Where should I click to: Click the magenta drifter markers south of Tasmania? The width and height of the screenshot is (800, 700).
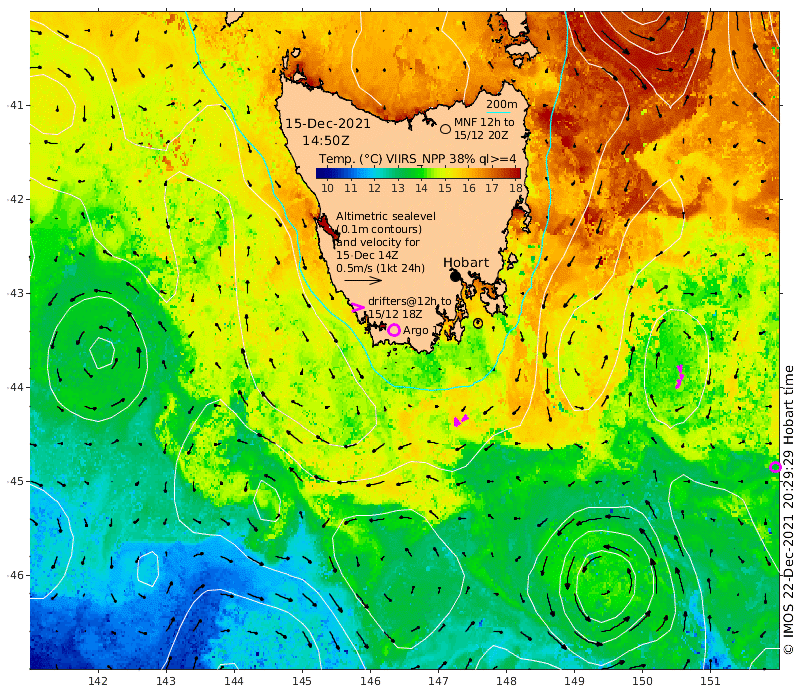click(x=461, y=420)
